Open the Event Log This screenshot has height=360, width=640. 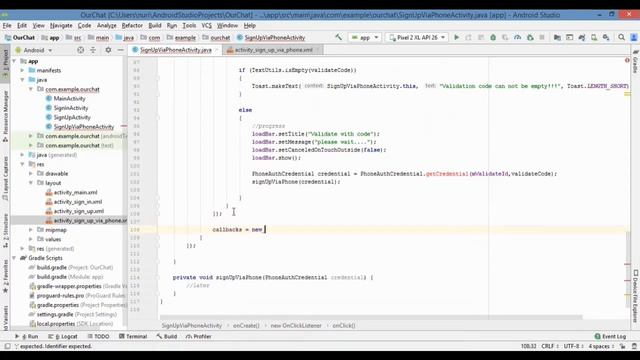click(610, 336)
